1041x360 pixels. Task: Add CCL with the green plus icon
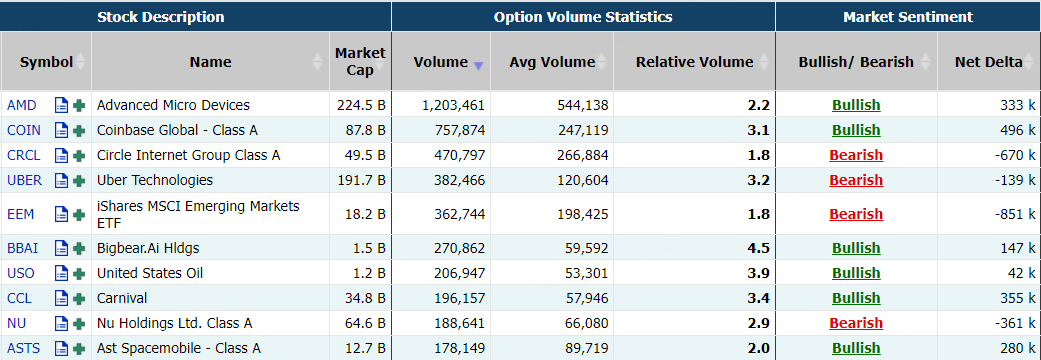point(80,298)
